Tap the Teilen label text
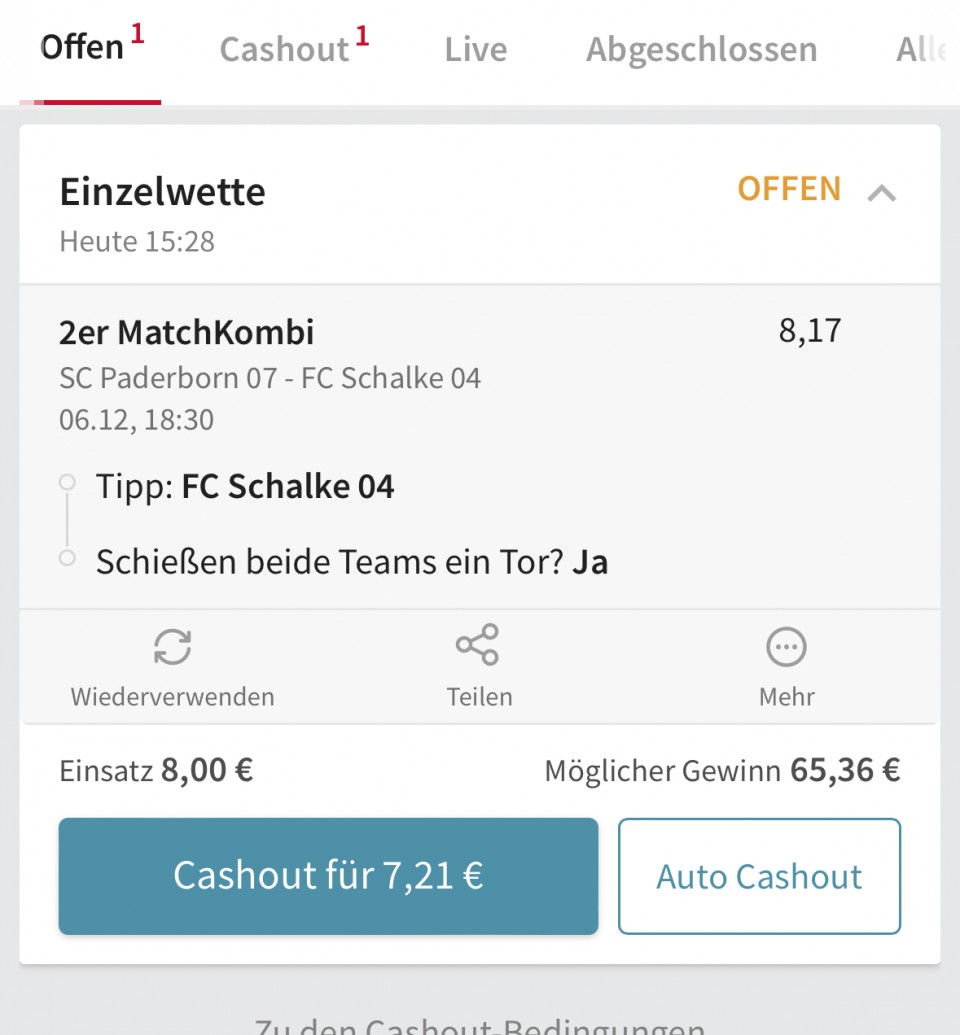Image resolution: width=960 pixels, height=1035 pixels. tap(479, 697)
